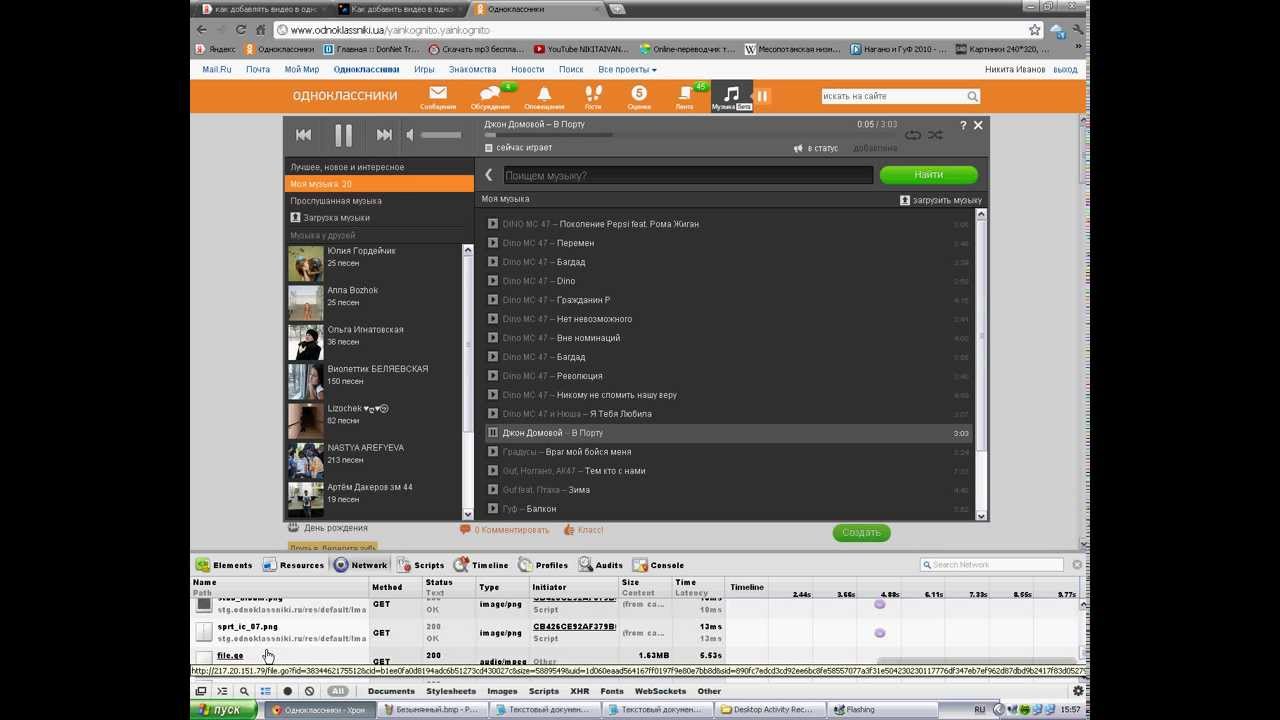
Task: Click the 'искать на сайте' search field
Action: coord(893,96)
